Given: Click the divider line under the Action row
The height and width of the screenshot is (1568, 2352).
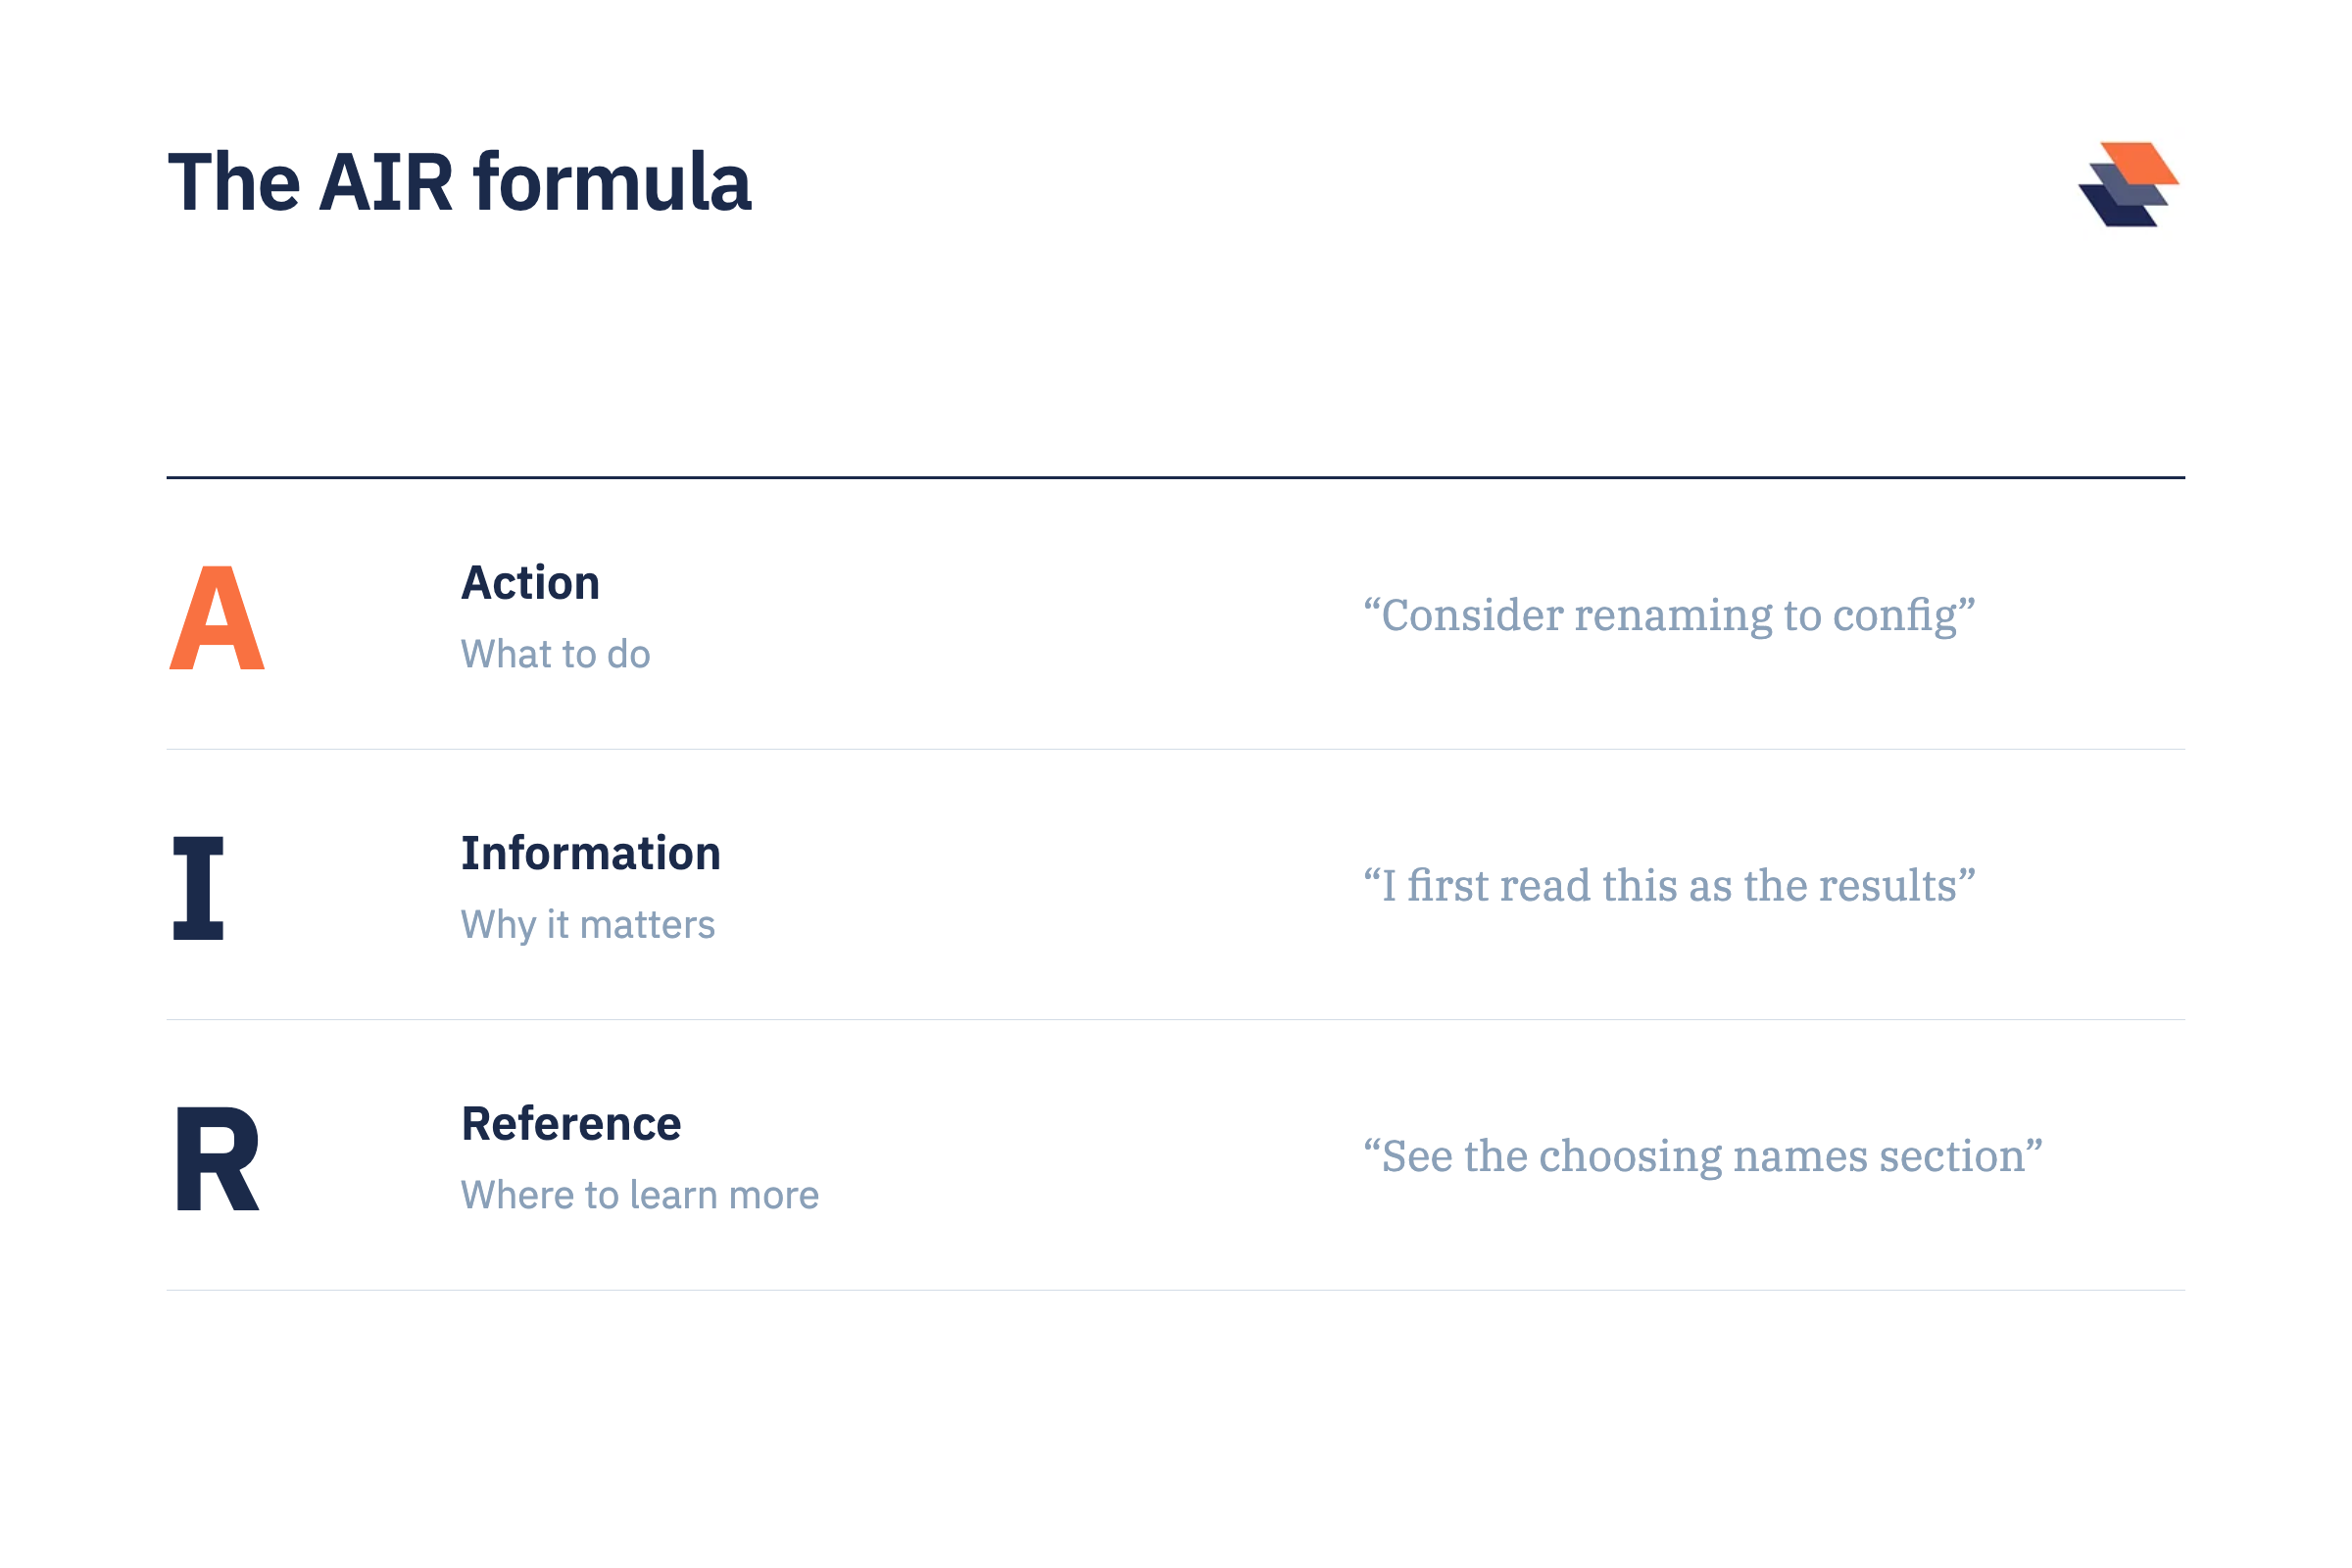Looking at the screenshot, I should pos(1176,749).
